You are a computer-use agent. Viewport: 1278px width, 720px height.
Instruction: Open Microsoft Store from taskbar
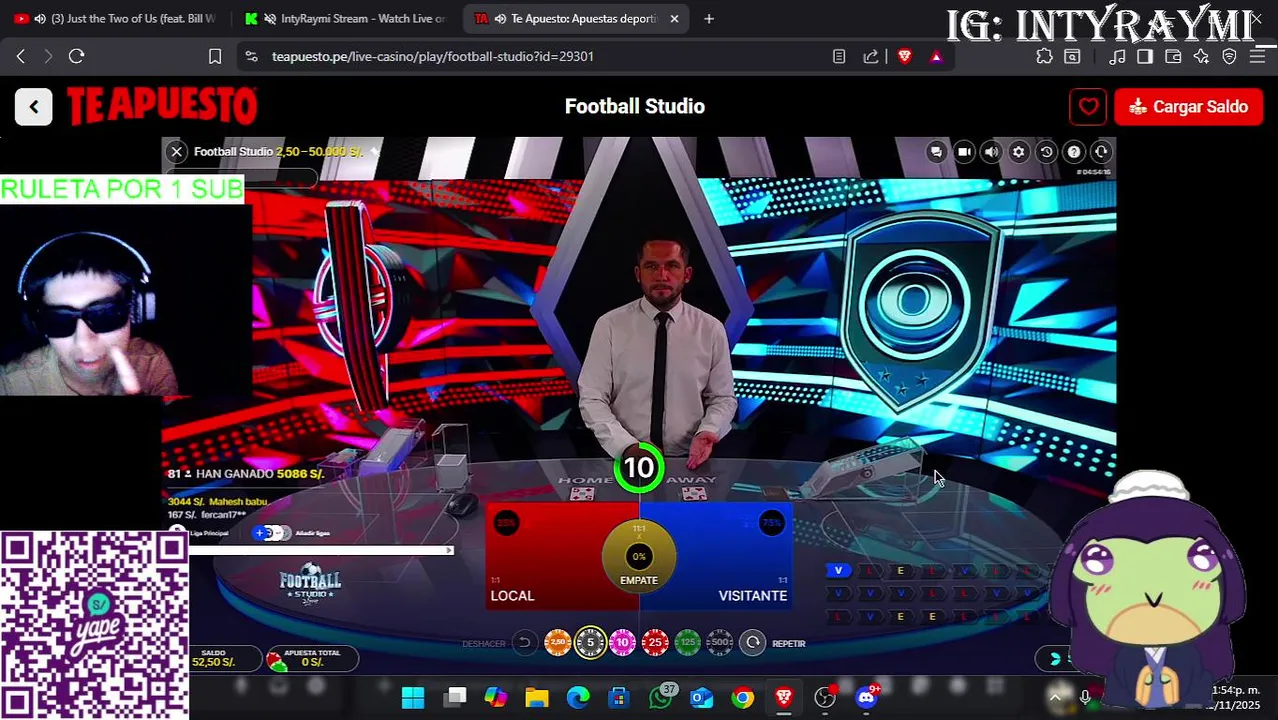pyautogui.click(x=619, y=697)
